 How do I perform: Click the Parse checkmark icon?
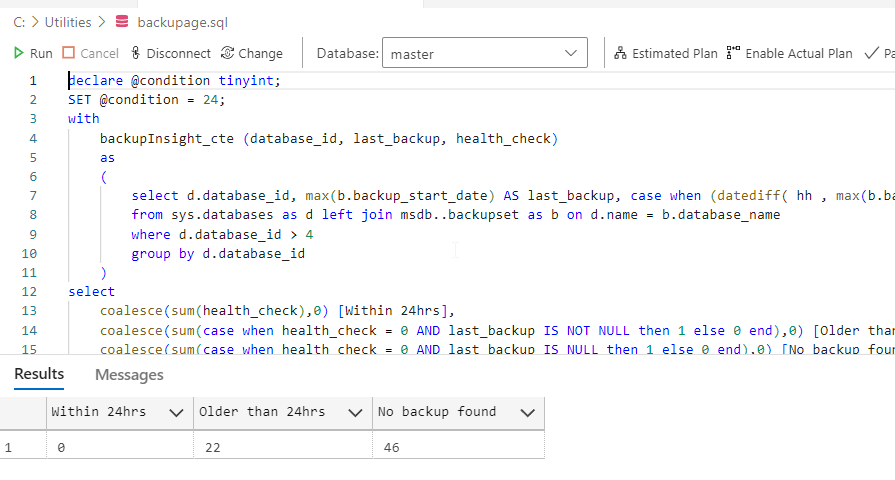tap(872, 53)
